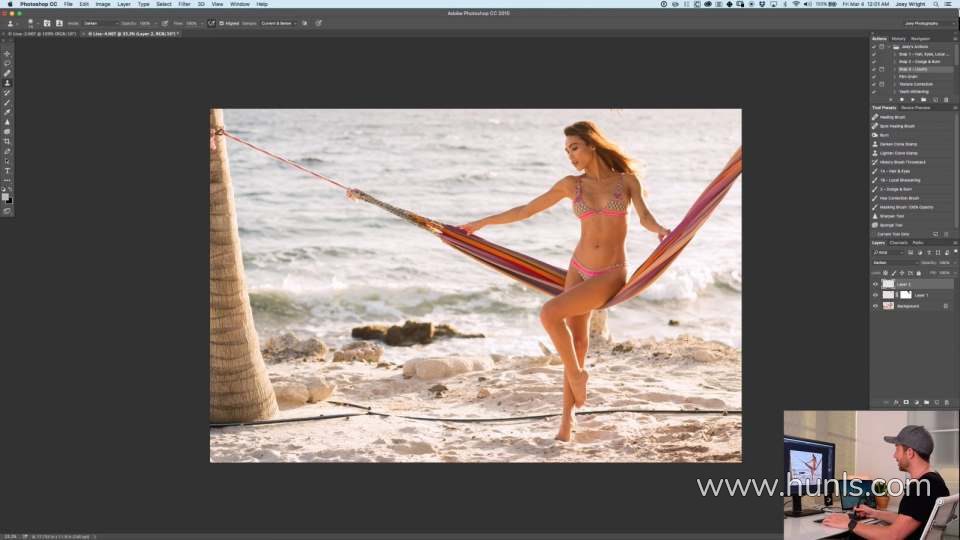Switch to the History tab
960x540 pixels.
click(x=898, y=39)
